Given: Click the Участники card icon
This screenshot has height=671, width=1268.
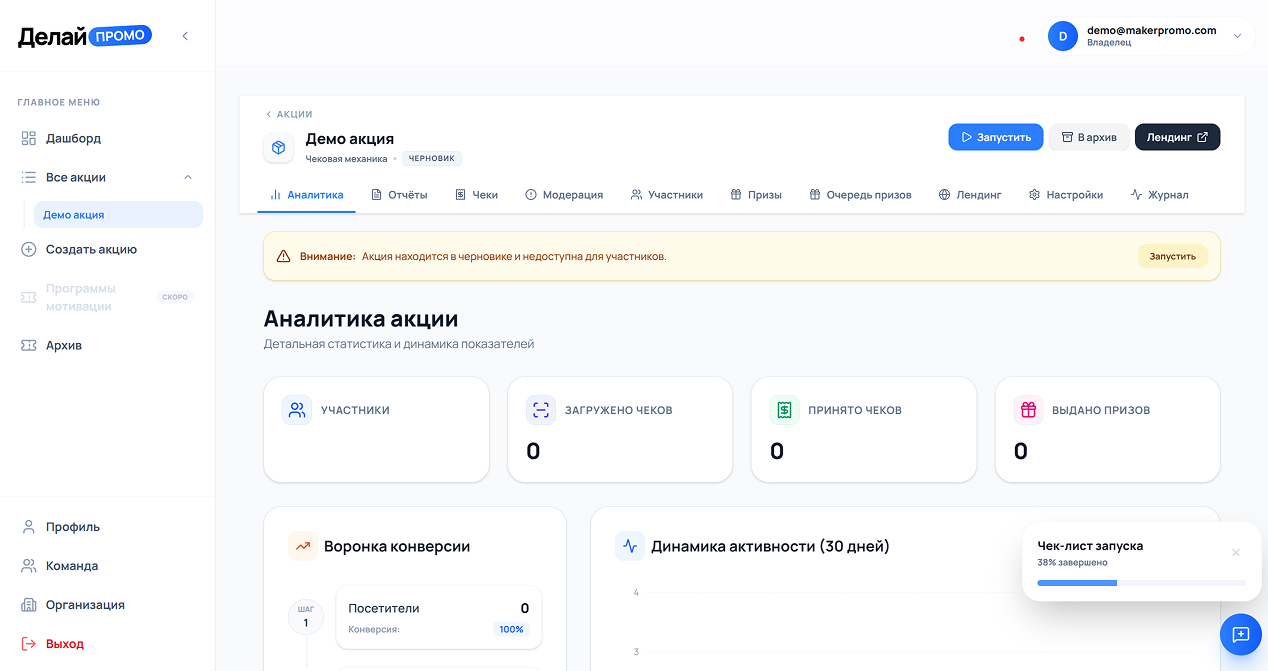Looking at the screenshot, I should click(297, 410).
